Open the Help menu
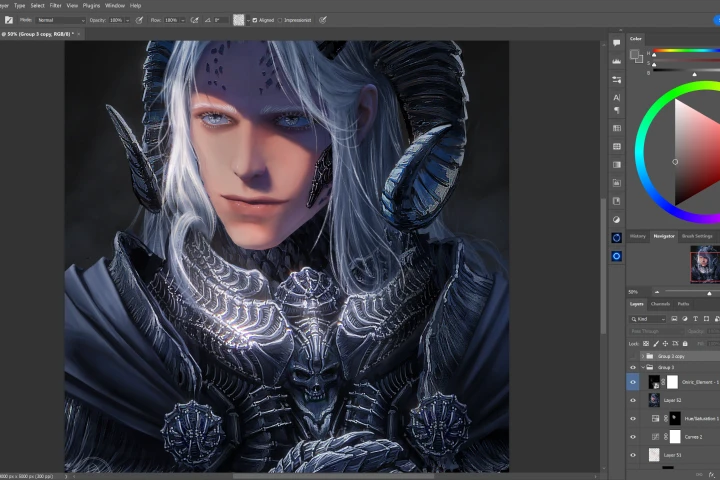Viewport: 720px width, 480px height. 135,6
